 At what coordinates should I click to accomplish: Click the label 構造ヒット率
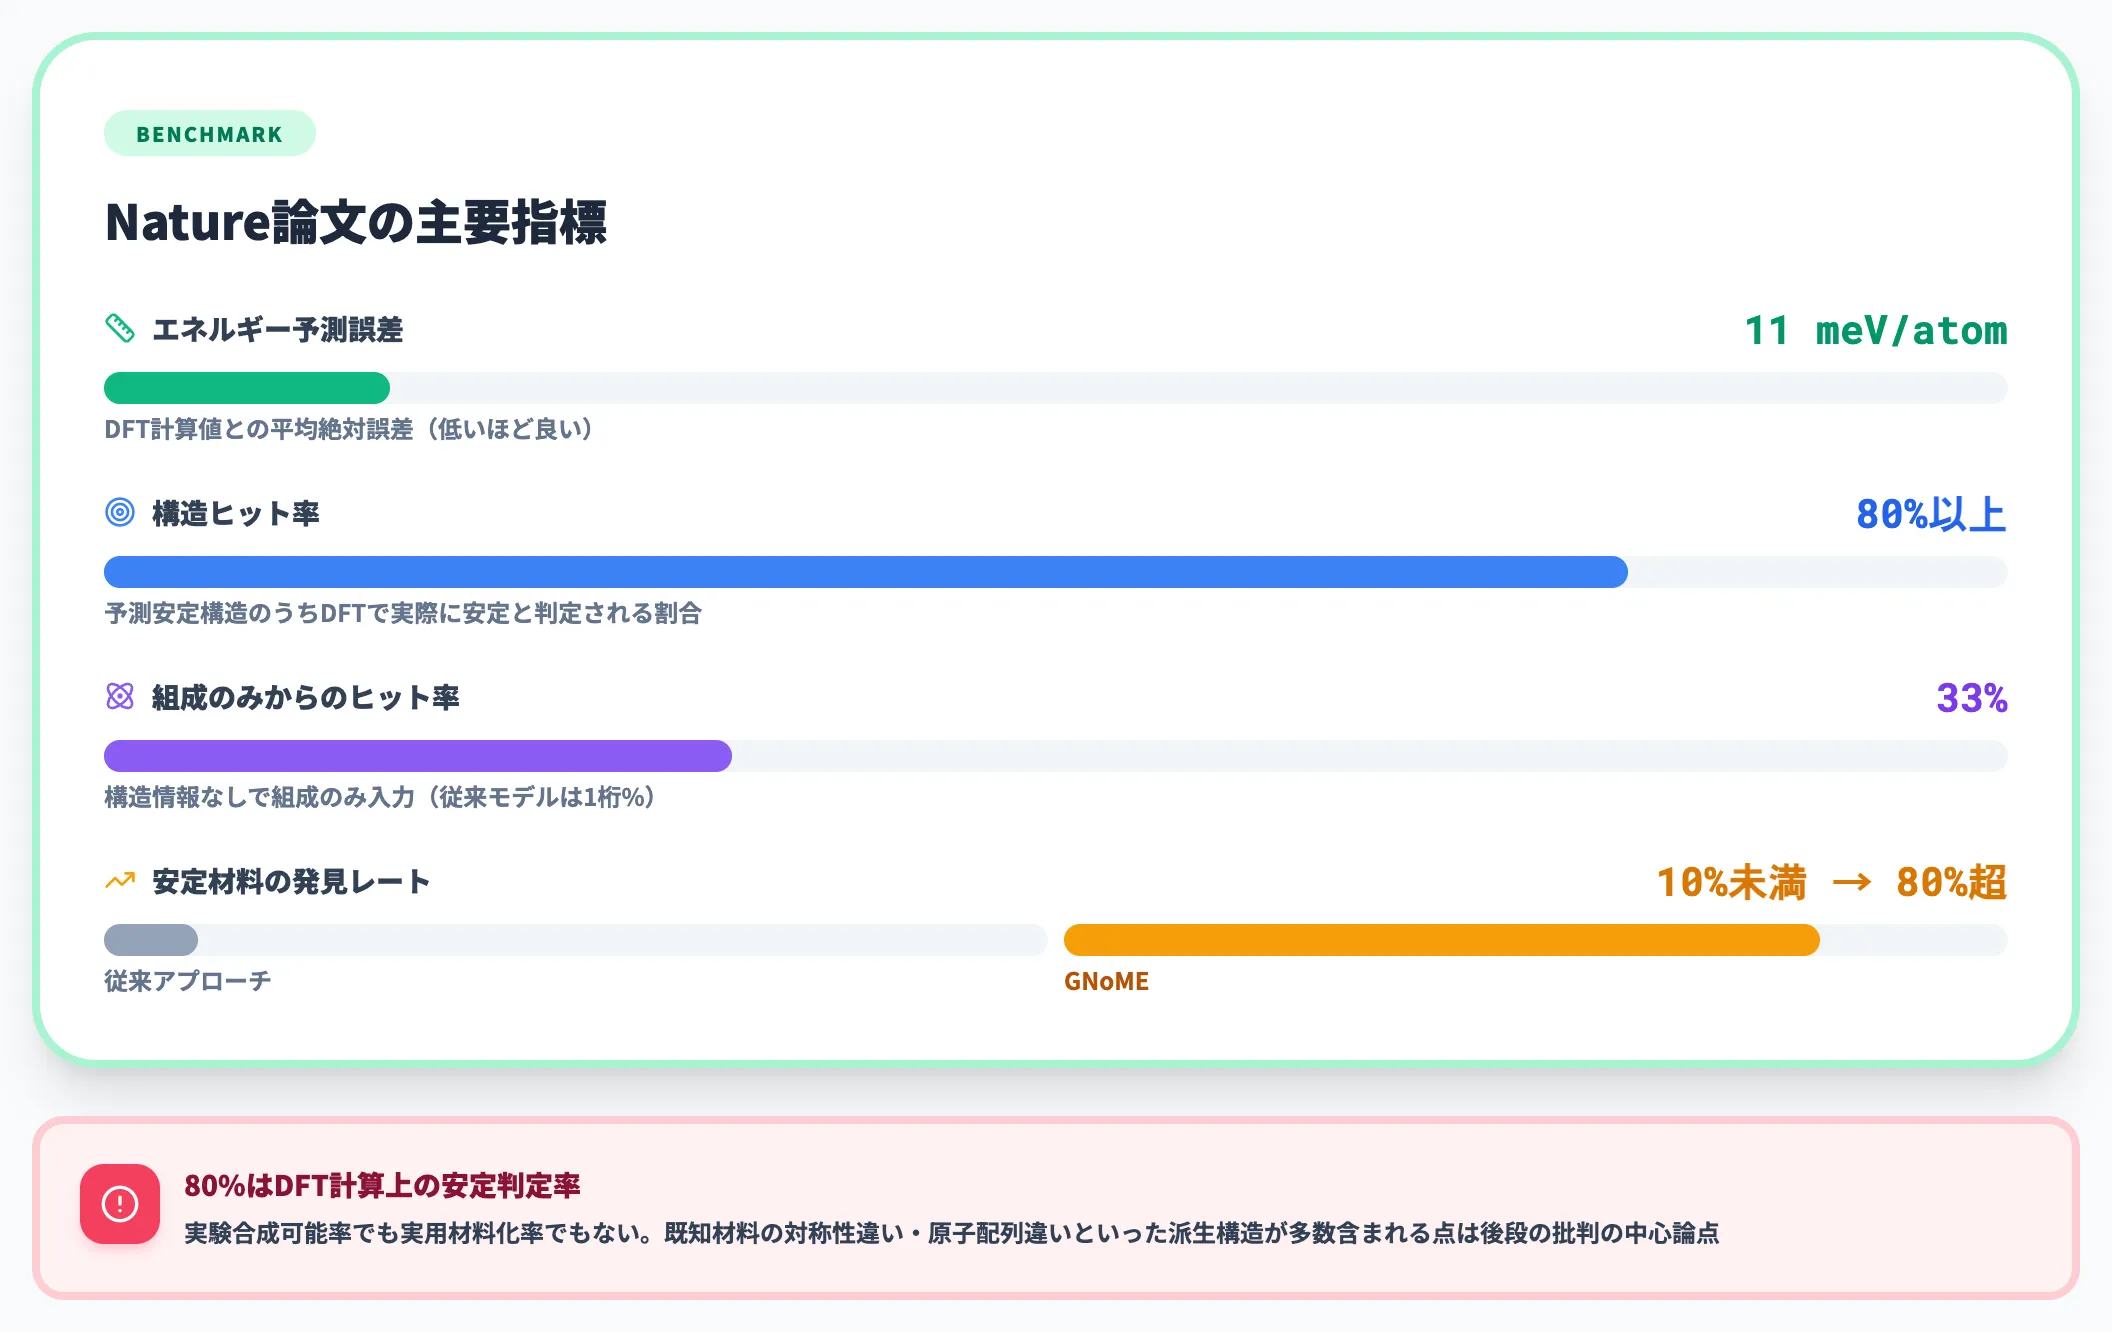click(236, 513)
